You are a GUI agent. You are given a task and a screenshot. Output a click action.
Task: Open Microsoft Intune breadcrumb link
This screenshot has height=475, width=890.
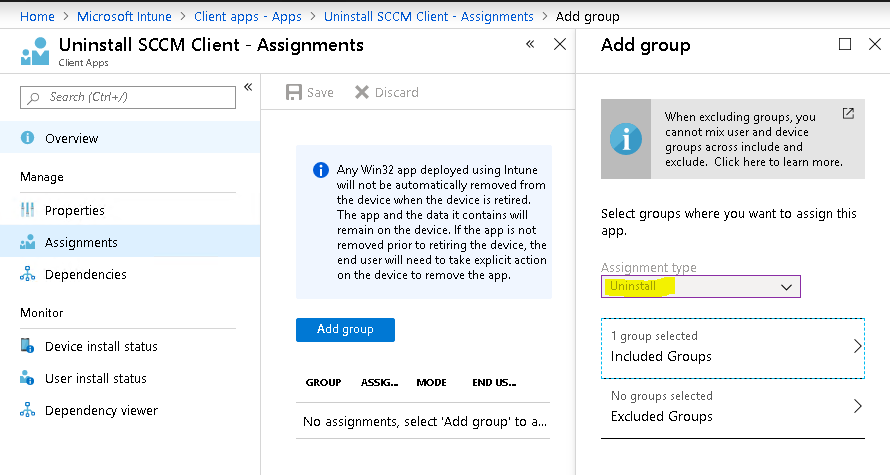(x=124, y=16)
